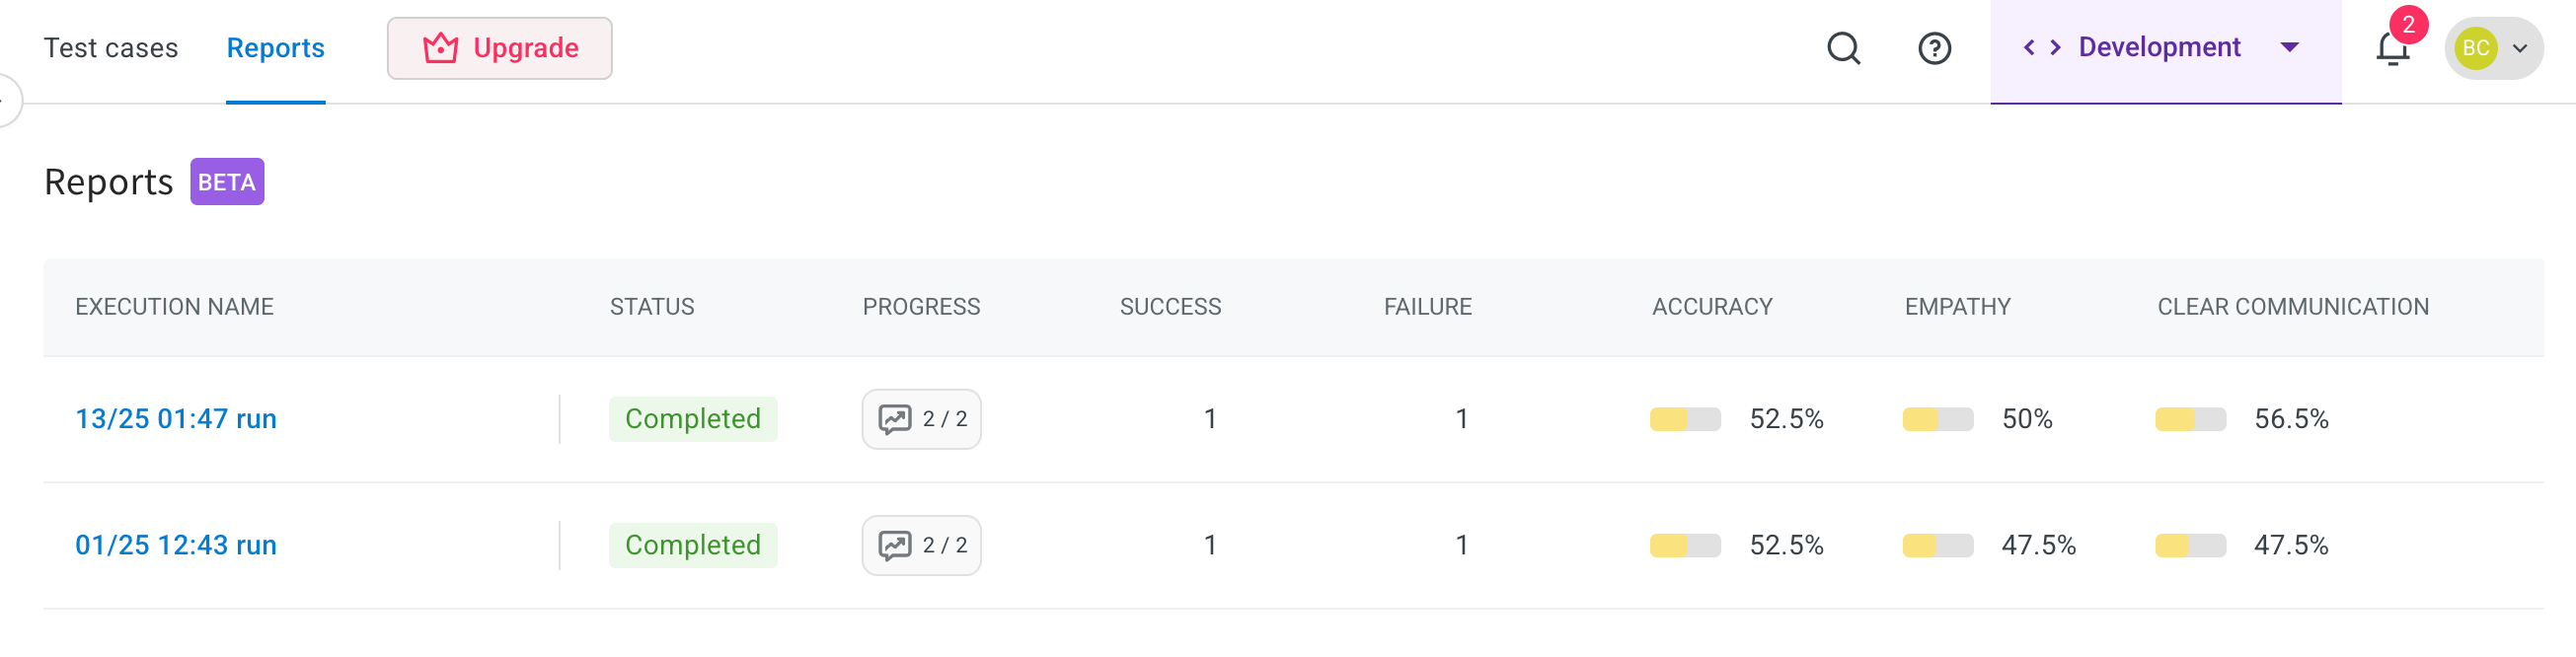Click the Accuracy column header
Screen dimensions: 2576x657
pos(1711,307)
